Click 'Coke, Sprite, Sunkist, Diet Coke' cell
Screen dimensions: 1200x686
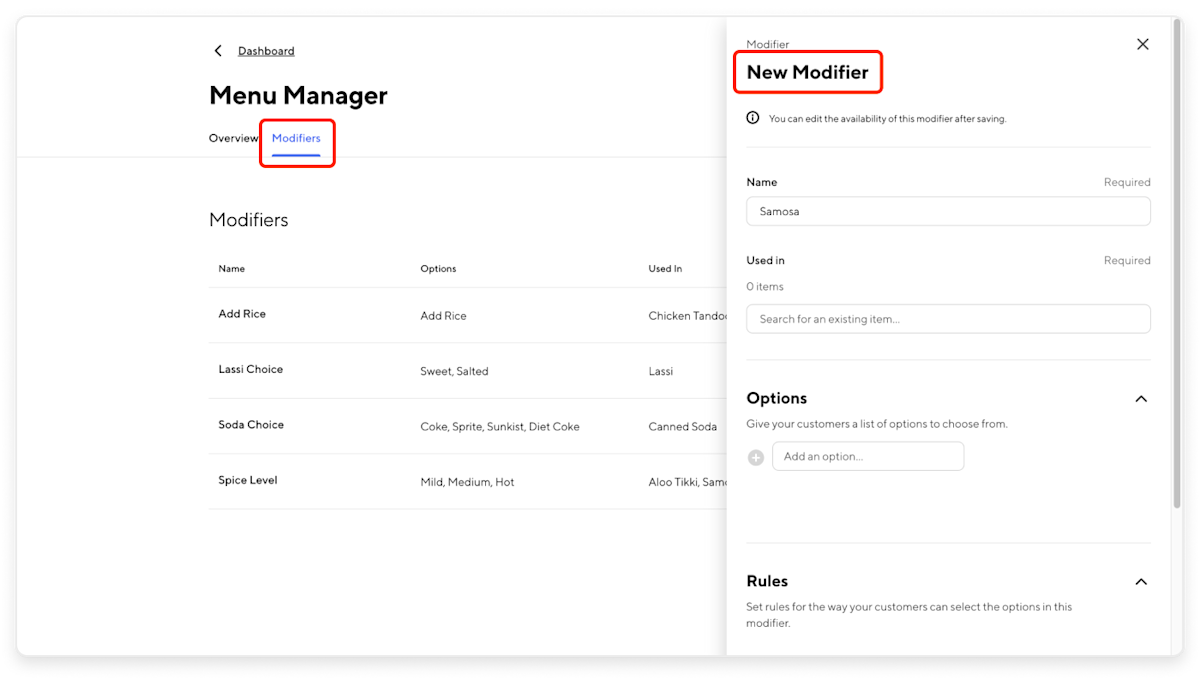coord(500,427)
